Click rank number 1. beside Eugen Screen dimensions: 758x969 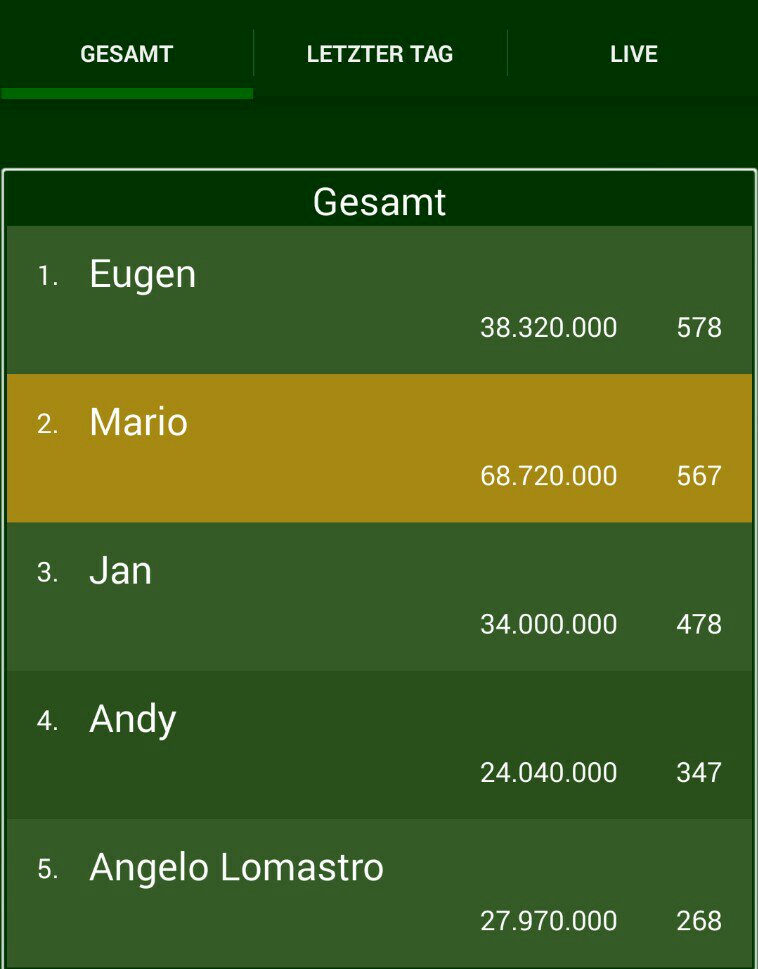48,277
